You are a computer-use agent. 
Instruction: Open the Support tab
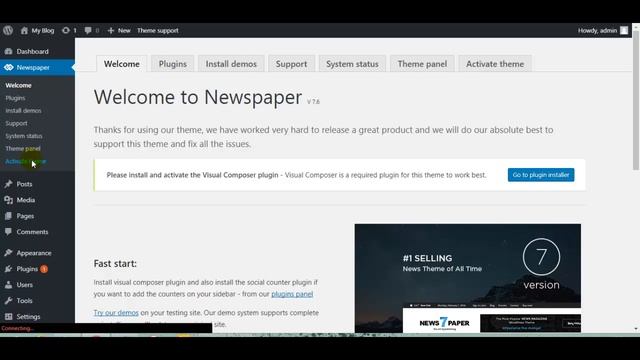pyautogui.click(x=291, y=64)
